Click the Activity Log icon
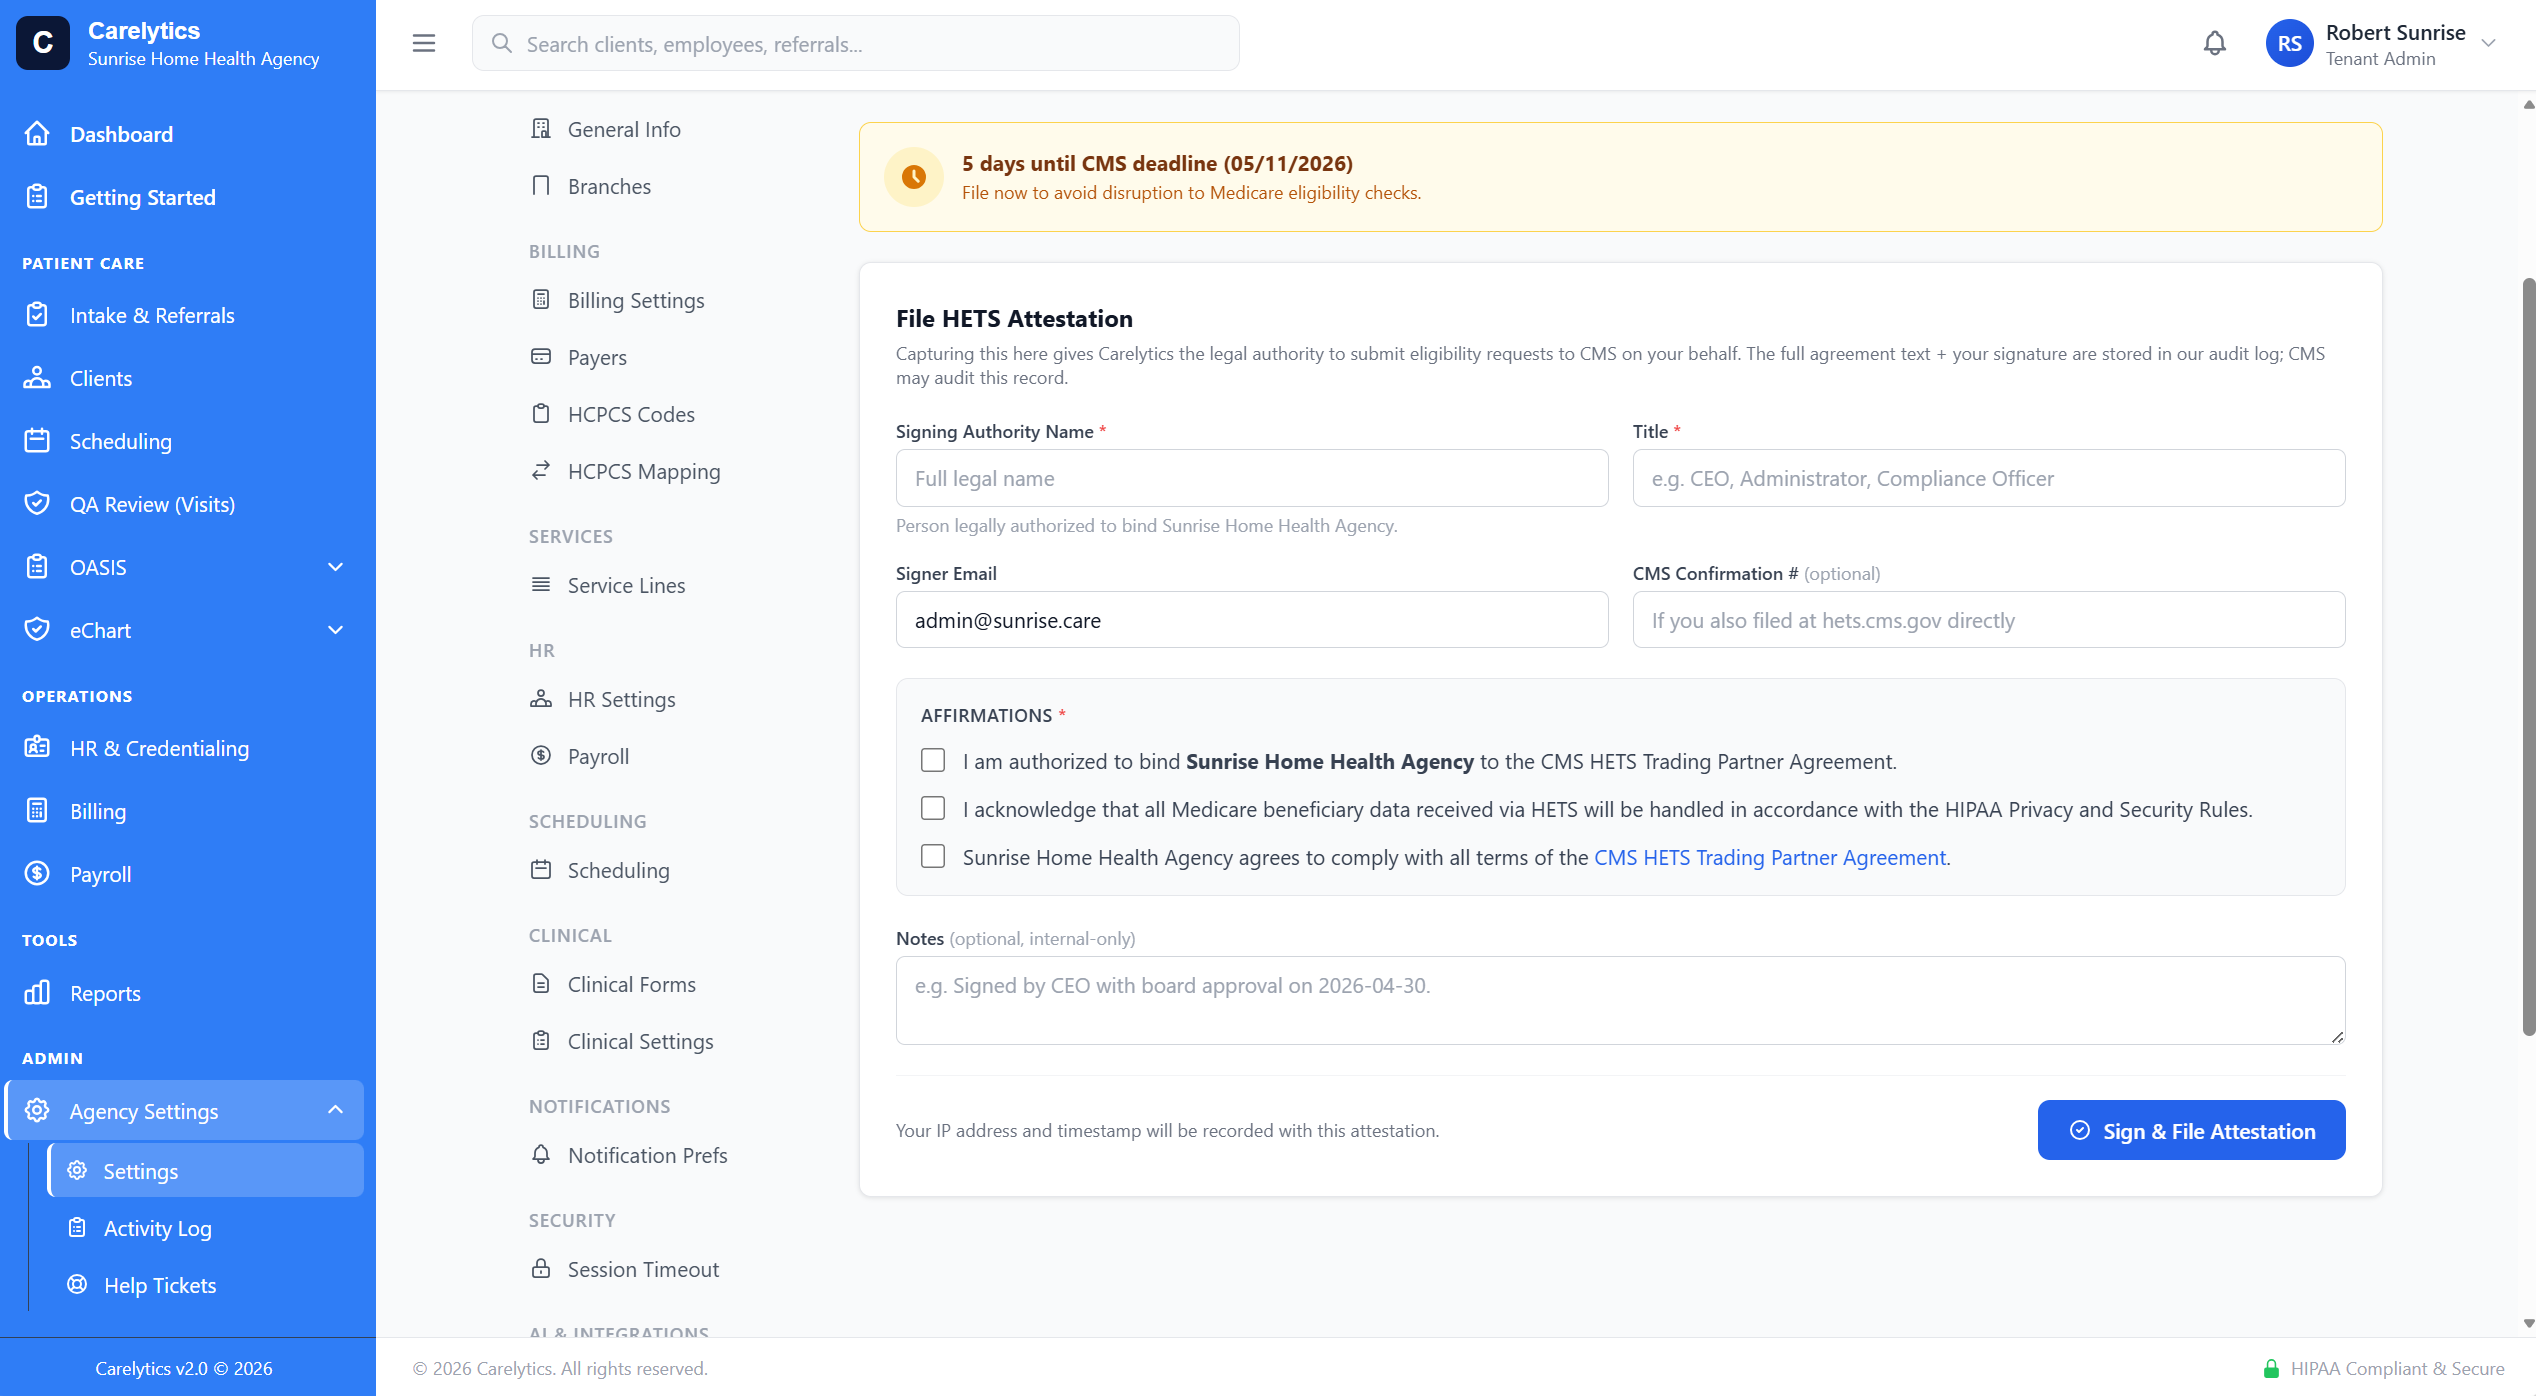2536x1396 pixels. tap(77, 1227)
